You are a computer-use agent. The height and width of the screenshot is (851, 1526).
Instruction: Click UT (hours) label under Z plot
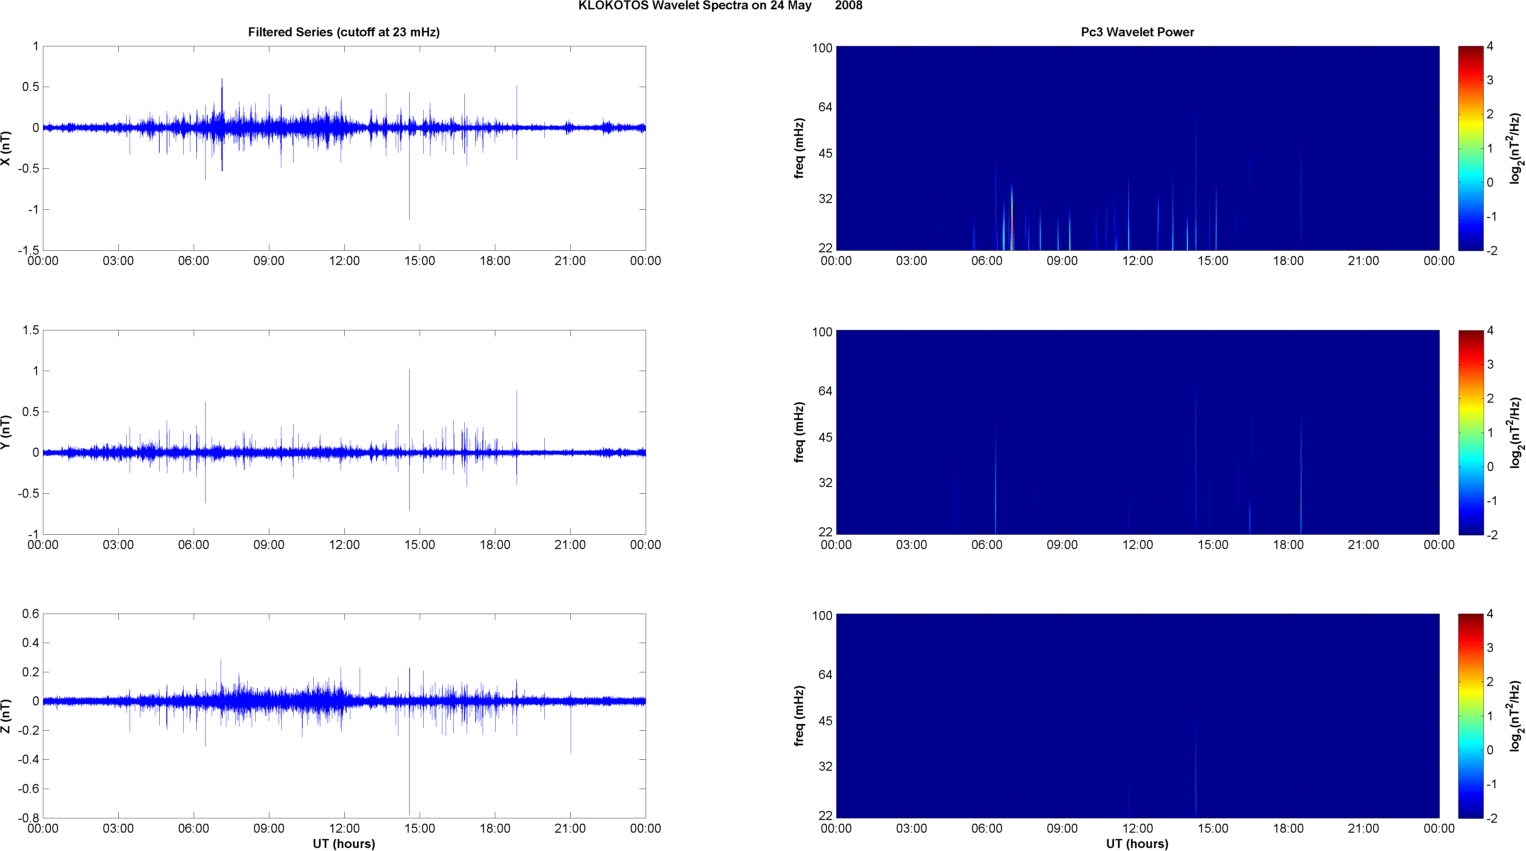pyautogui.click(x=343, y=844)
